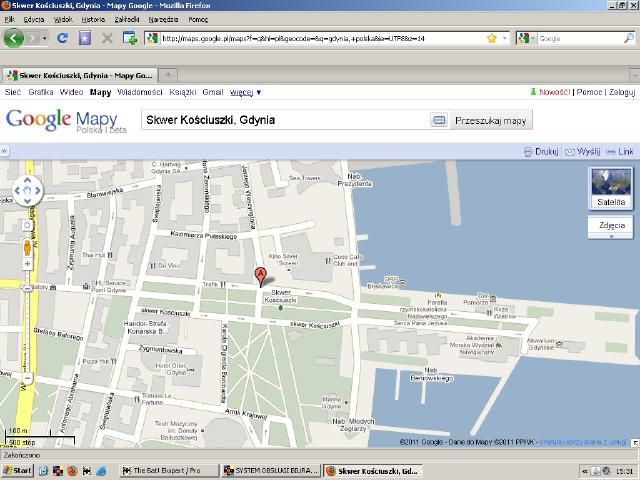Open the Widok menu
This screenshot has height=480, width=640.
(63, 19)
